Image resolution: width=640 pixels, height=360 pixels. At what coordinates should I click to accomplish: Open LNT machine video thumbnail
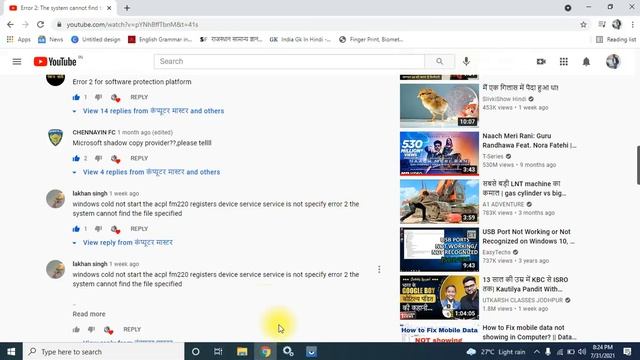tap(439, 201)
